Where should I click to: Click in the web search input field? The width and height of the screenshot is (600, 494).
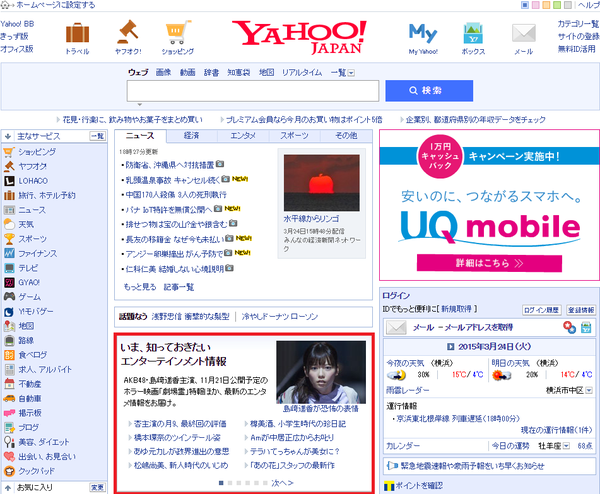click(x=253, y=91)
